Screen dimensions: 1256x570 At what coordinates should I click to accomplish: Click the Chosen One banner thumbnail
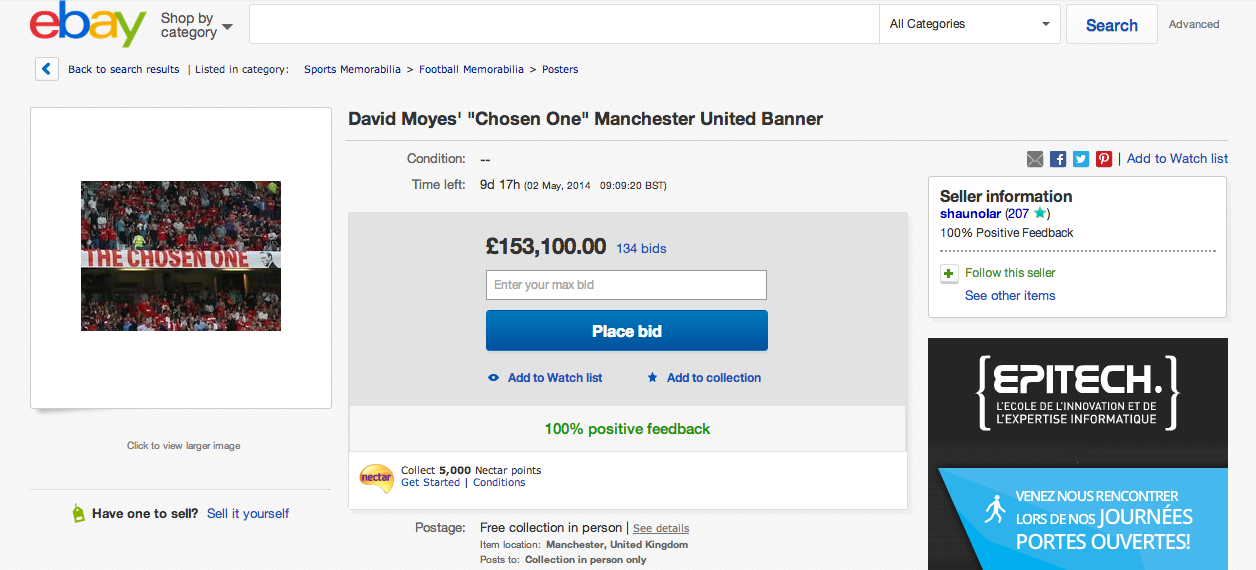coord(181,256)
